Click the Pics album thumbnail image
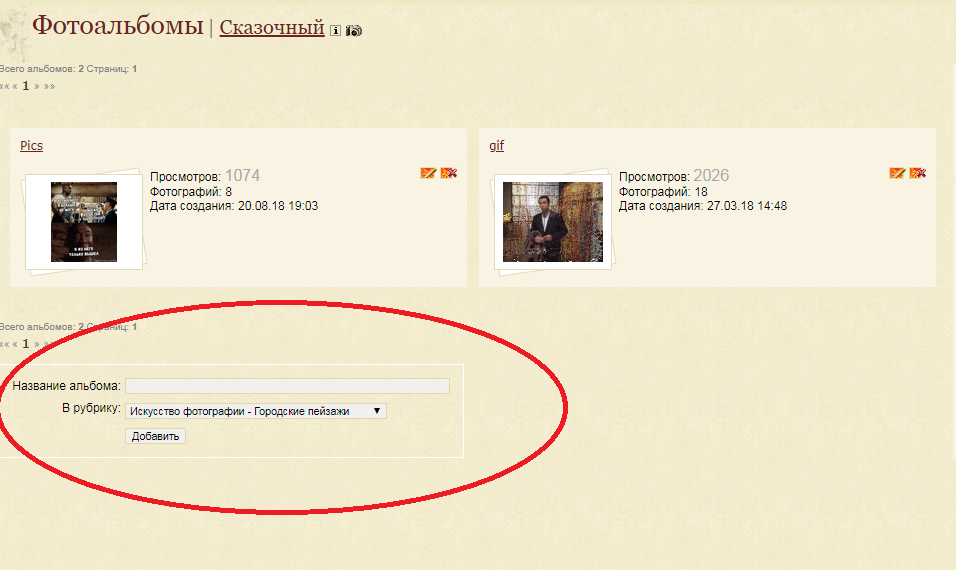Viewport: 956px width, 570px height. coord(84,222)
